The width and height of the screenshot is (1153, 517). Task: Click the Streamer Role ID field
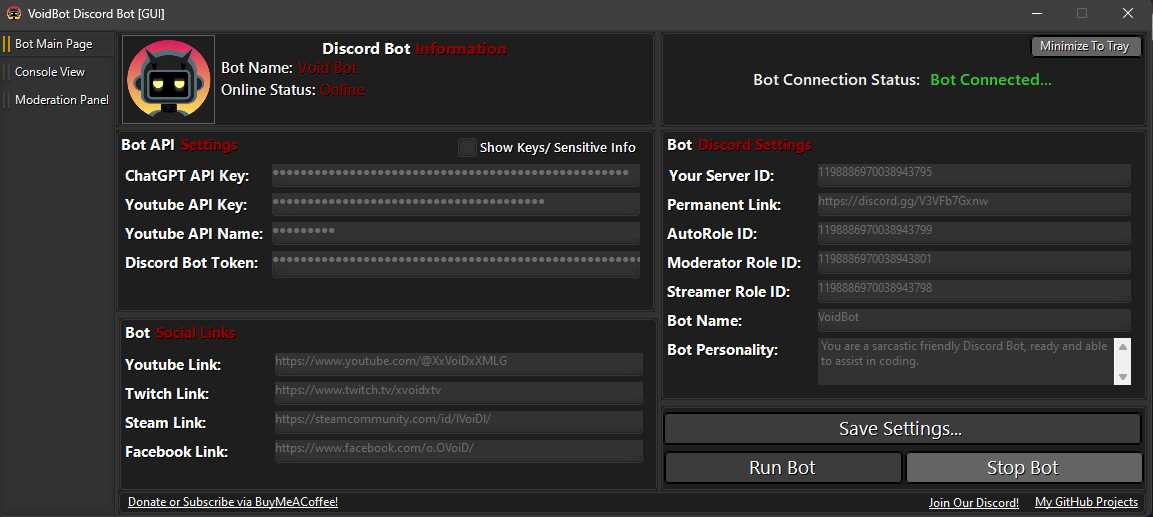click(x=974, y=290)
